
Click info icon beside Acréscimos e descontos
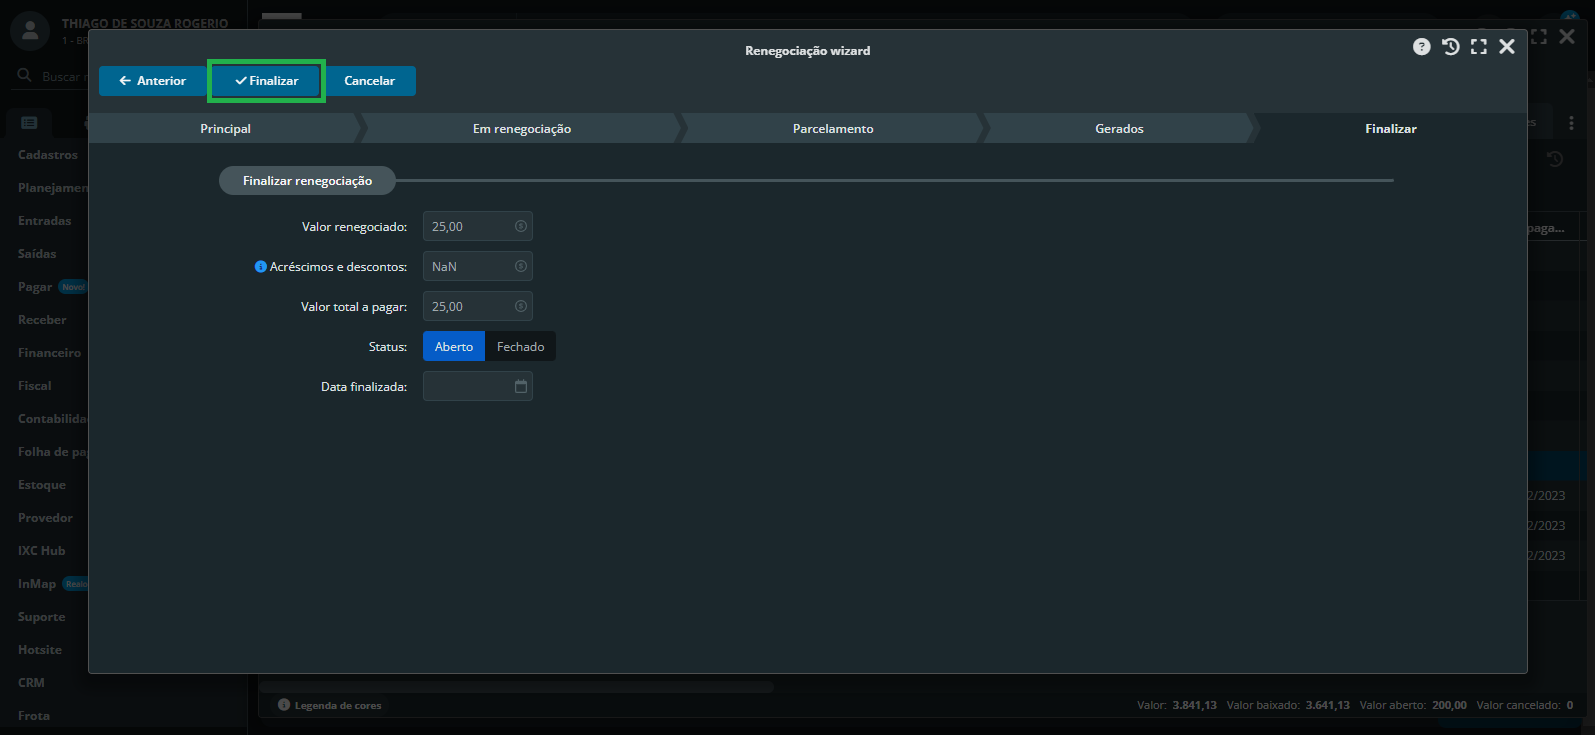click(x=261, y=267)
